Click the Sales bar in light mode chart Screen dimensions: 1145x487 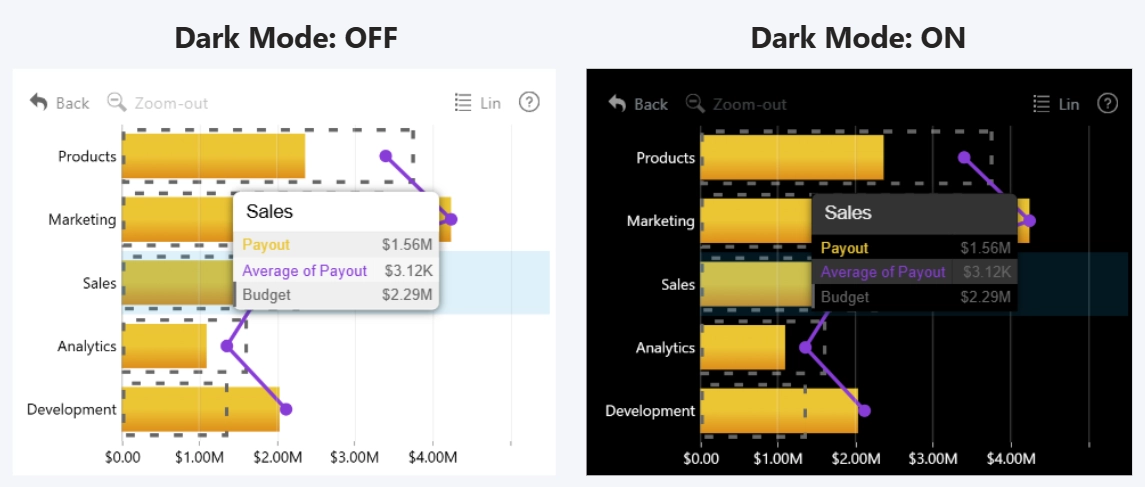[x=177, y=283]
